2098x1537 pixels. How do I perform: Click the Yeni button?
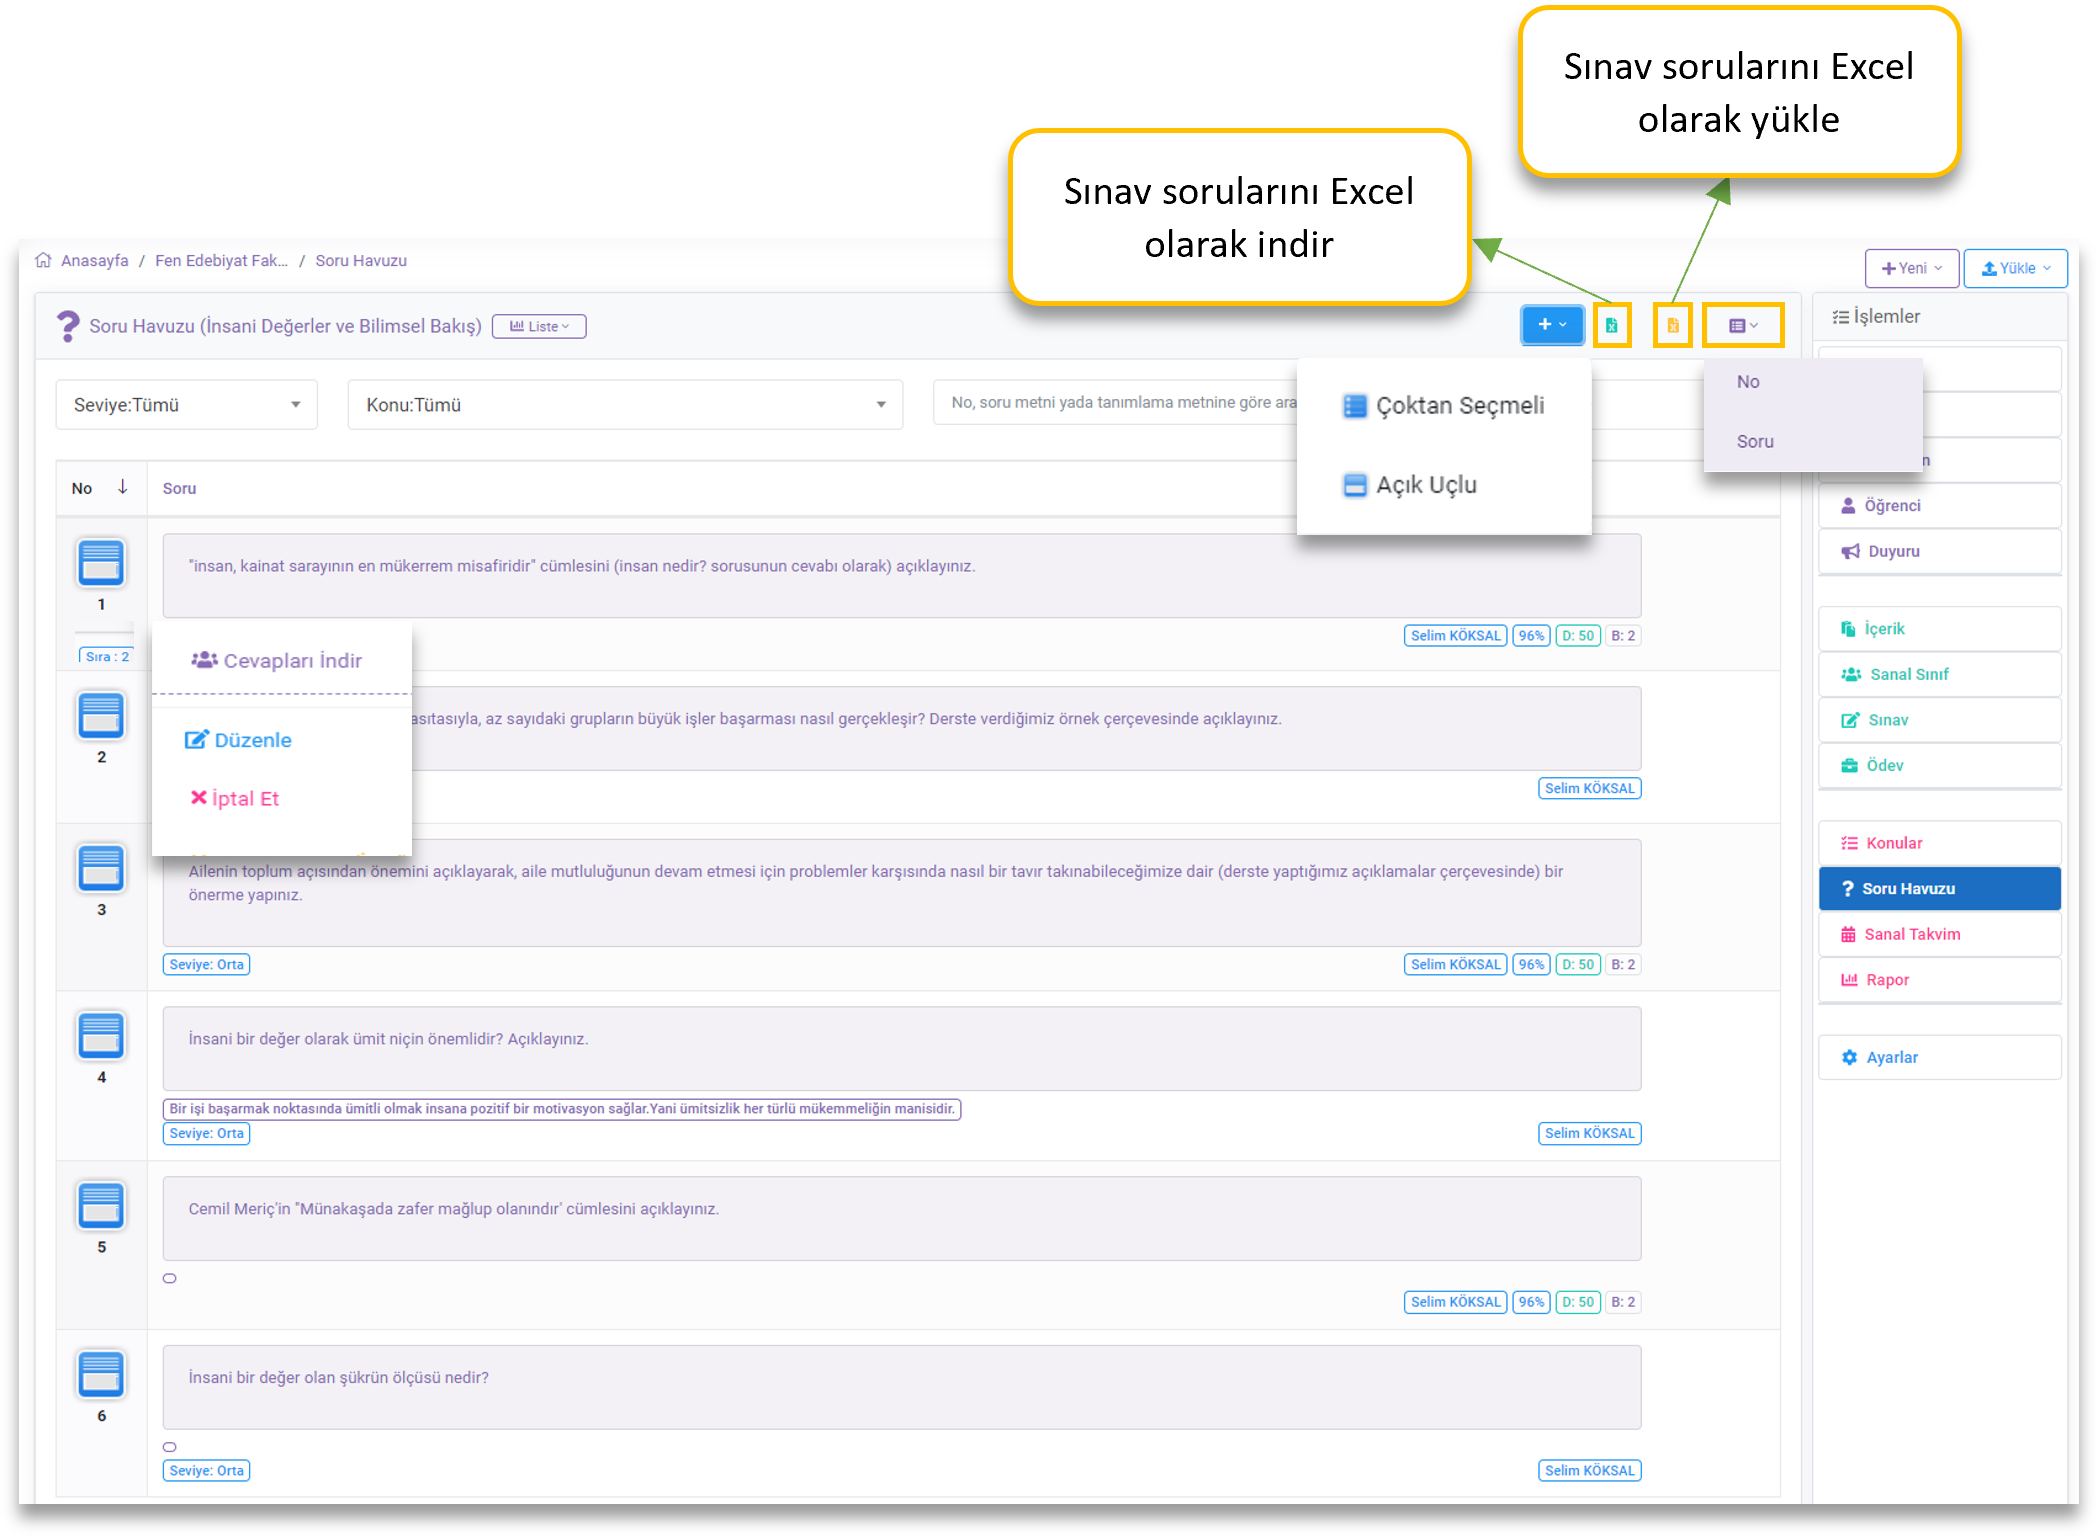[1911, 268]
